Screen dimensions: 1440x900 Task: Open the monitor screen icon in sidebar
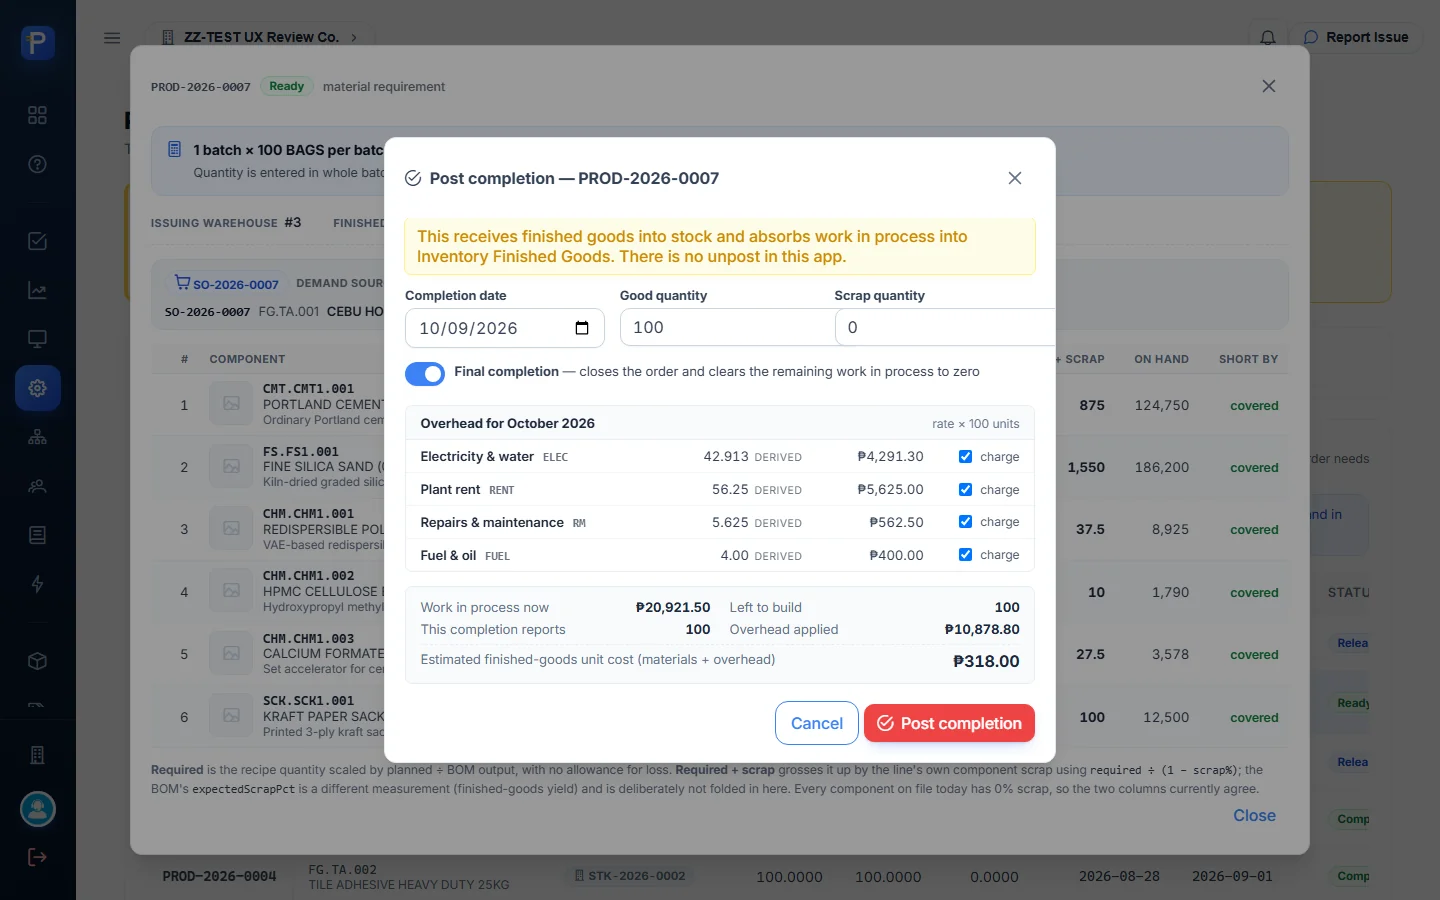point(37,339)
